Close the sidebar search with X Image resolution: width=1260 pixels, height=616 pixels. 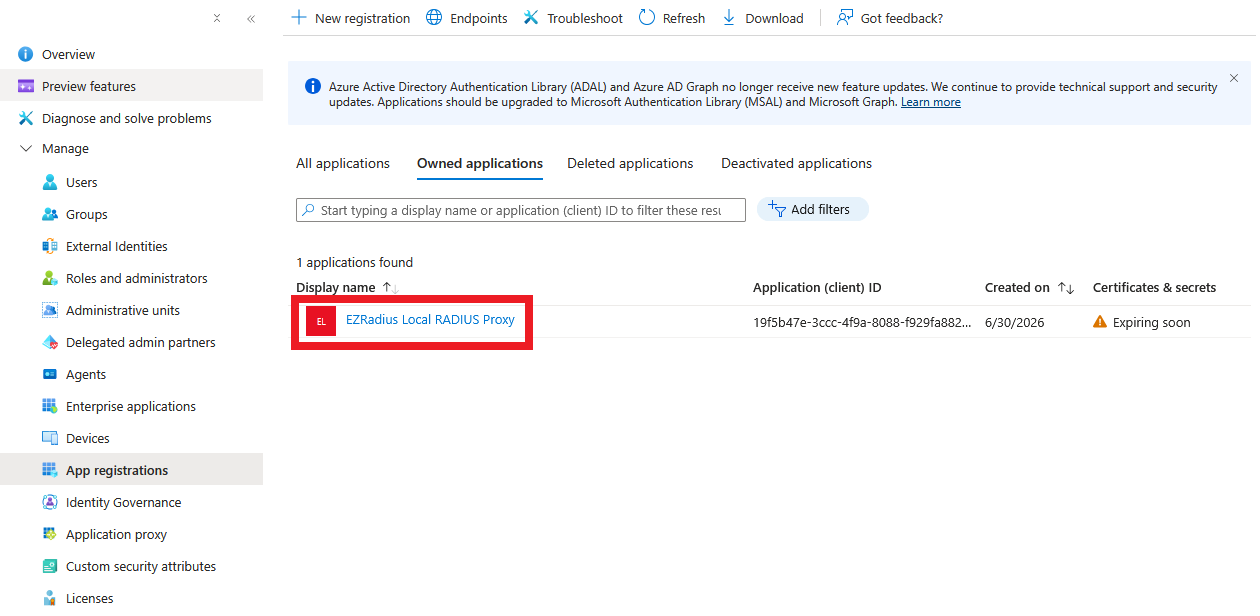(217, 18)
